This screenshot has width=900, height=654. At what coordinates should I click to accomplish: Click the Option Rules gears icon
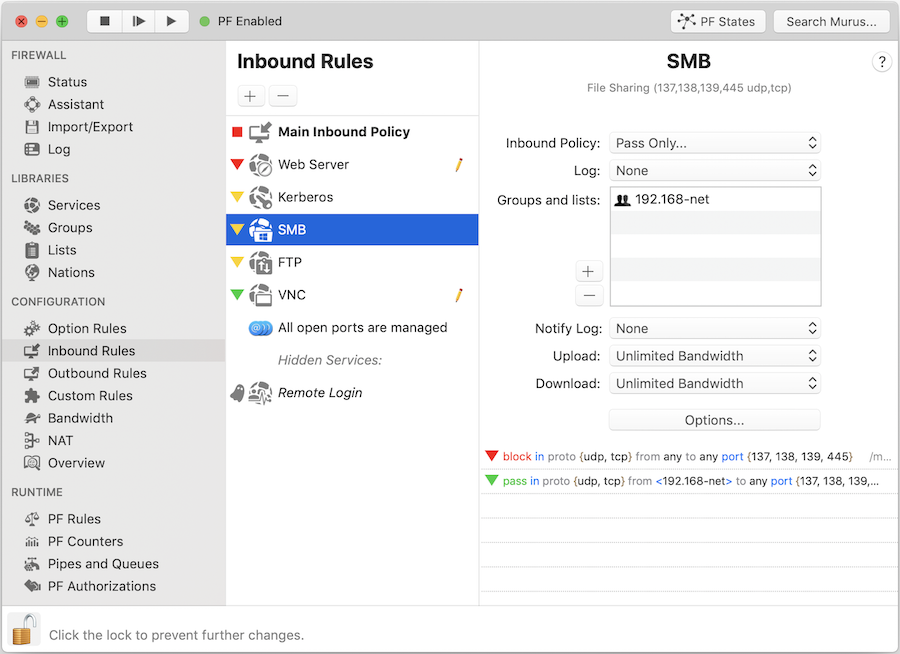pyautogui.click(x=32, y=328)
